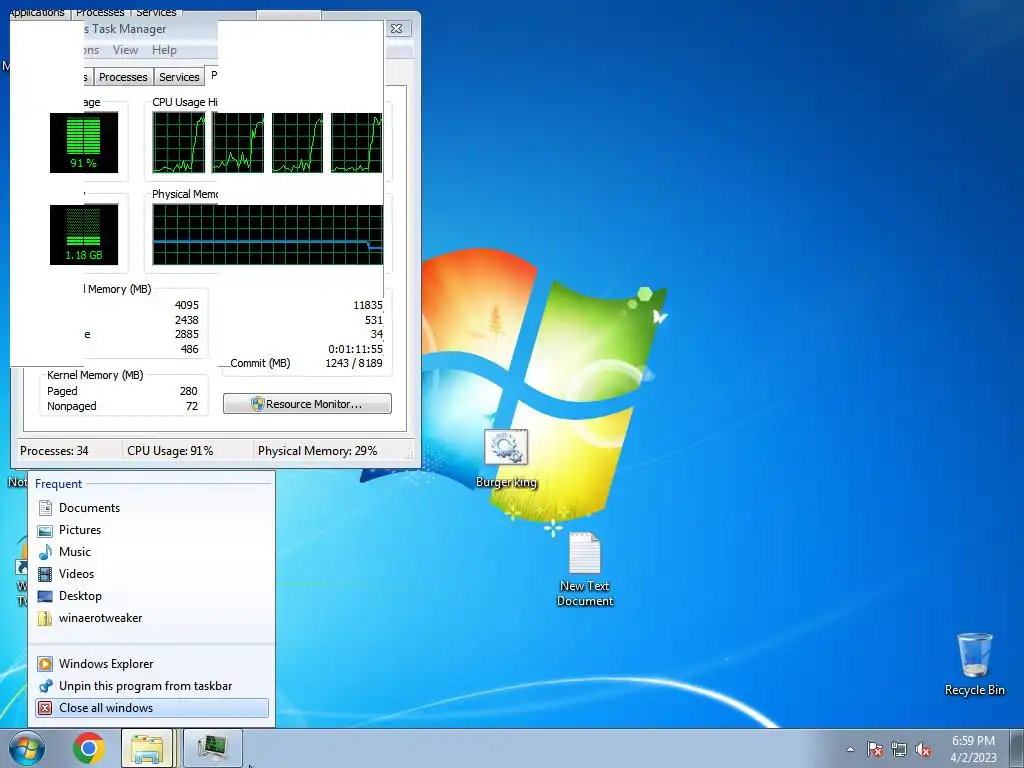The width and height of the screenshot is (1024, 768).
Task: Click the 'Frequent' jump list header
Action: coord(58,484)
